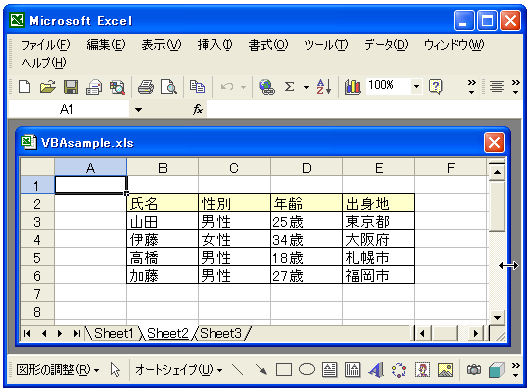This screenshot has height=391, width=531.
Task: Click the Center alignment icon
Action: point(497,87)
